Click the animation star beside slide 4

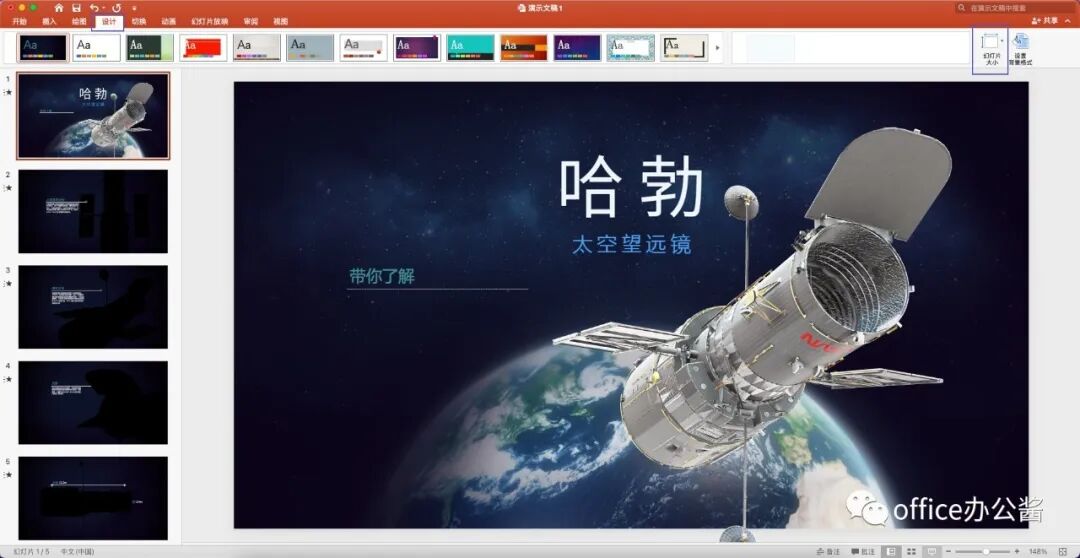click(x=8, y=379)
